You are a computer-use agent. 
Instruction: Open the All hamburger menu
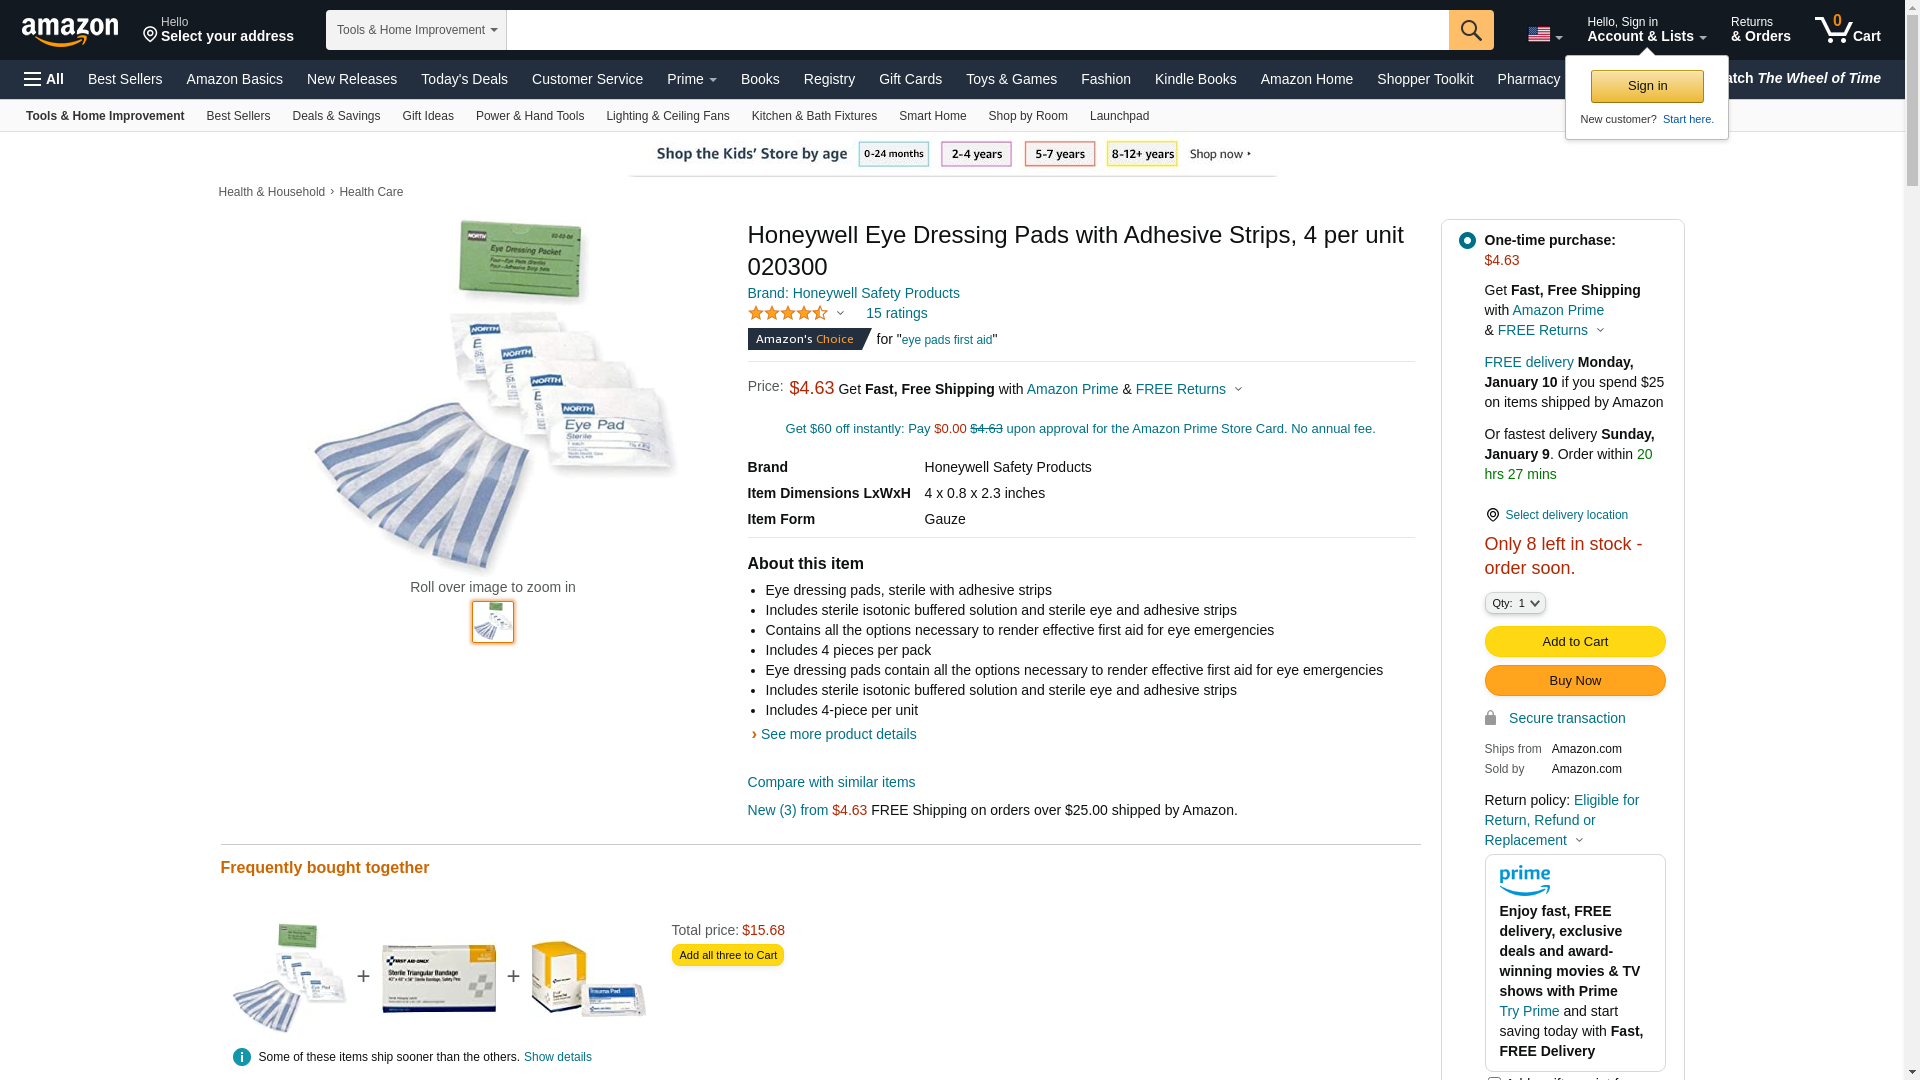click(x=44, y=79)
